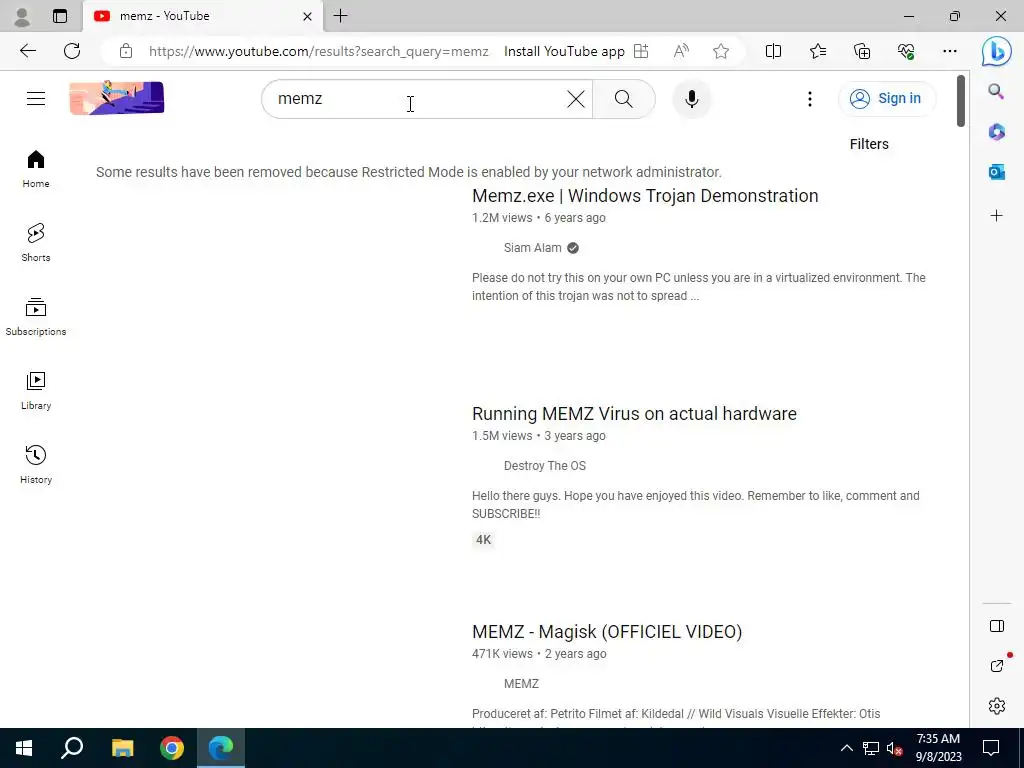1024x768 pixels.
Task: Click the muted volume tray icon
Action: [895, 748]
